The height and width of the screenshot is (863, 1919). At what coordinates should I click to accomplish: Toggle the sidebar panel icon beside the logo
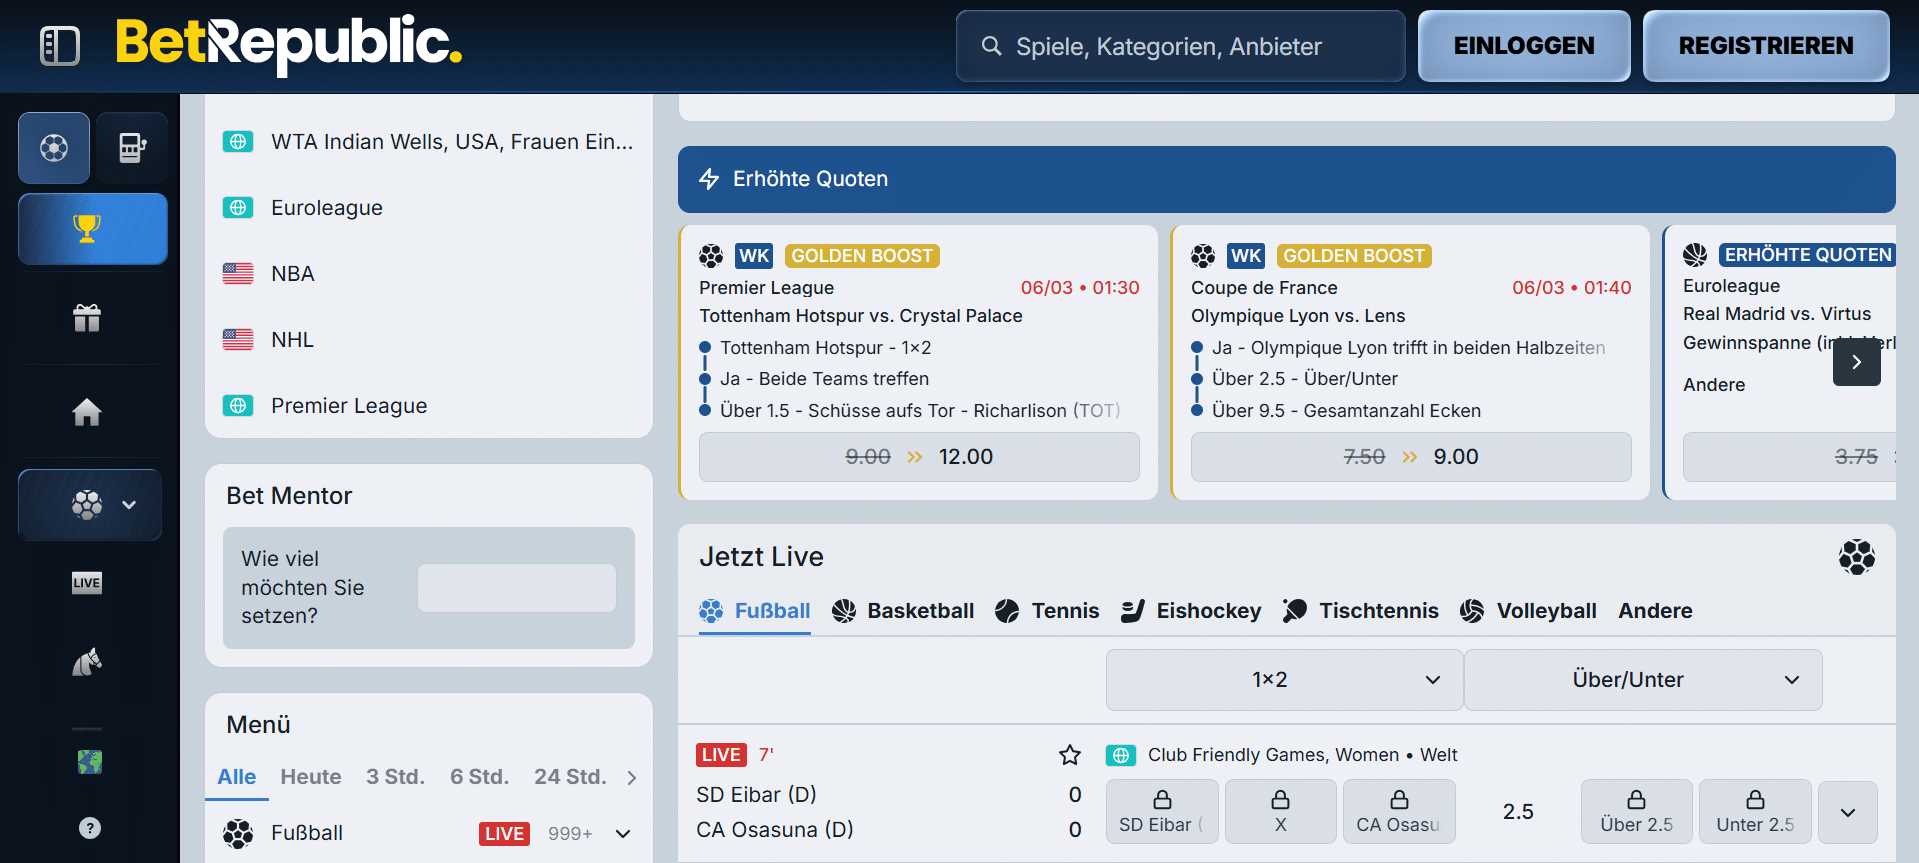tap(59, 46)
